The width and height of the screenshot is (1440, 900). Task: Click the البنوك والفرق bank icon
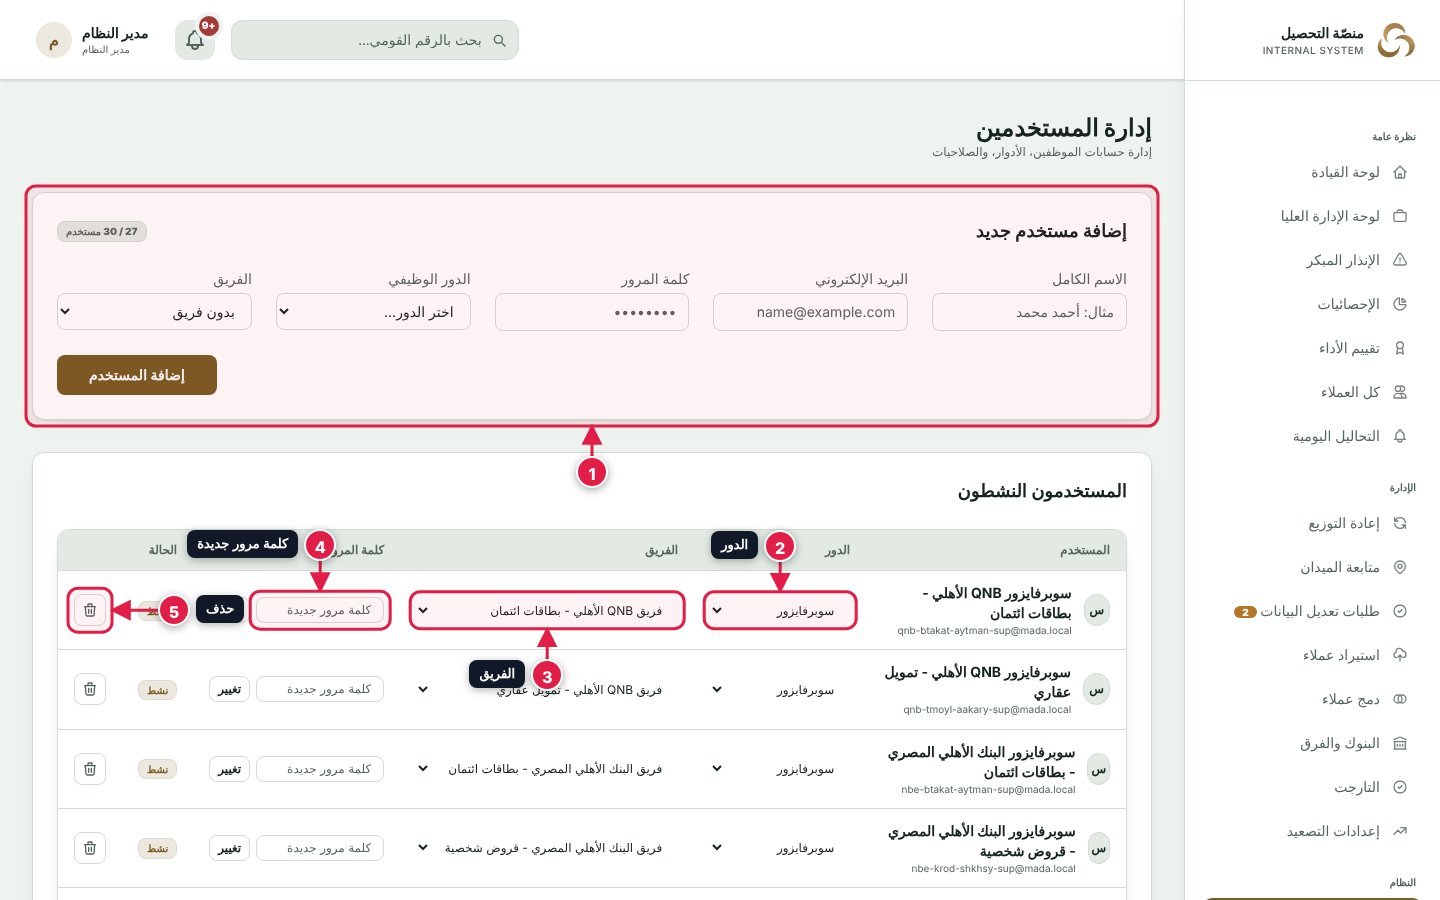[1400, 743]
